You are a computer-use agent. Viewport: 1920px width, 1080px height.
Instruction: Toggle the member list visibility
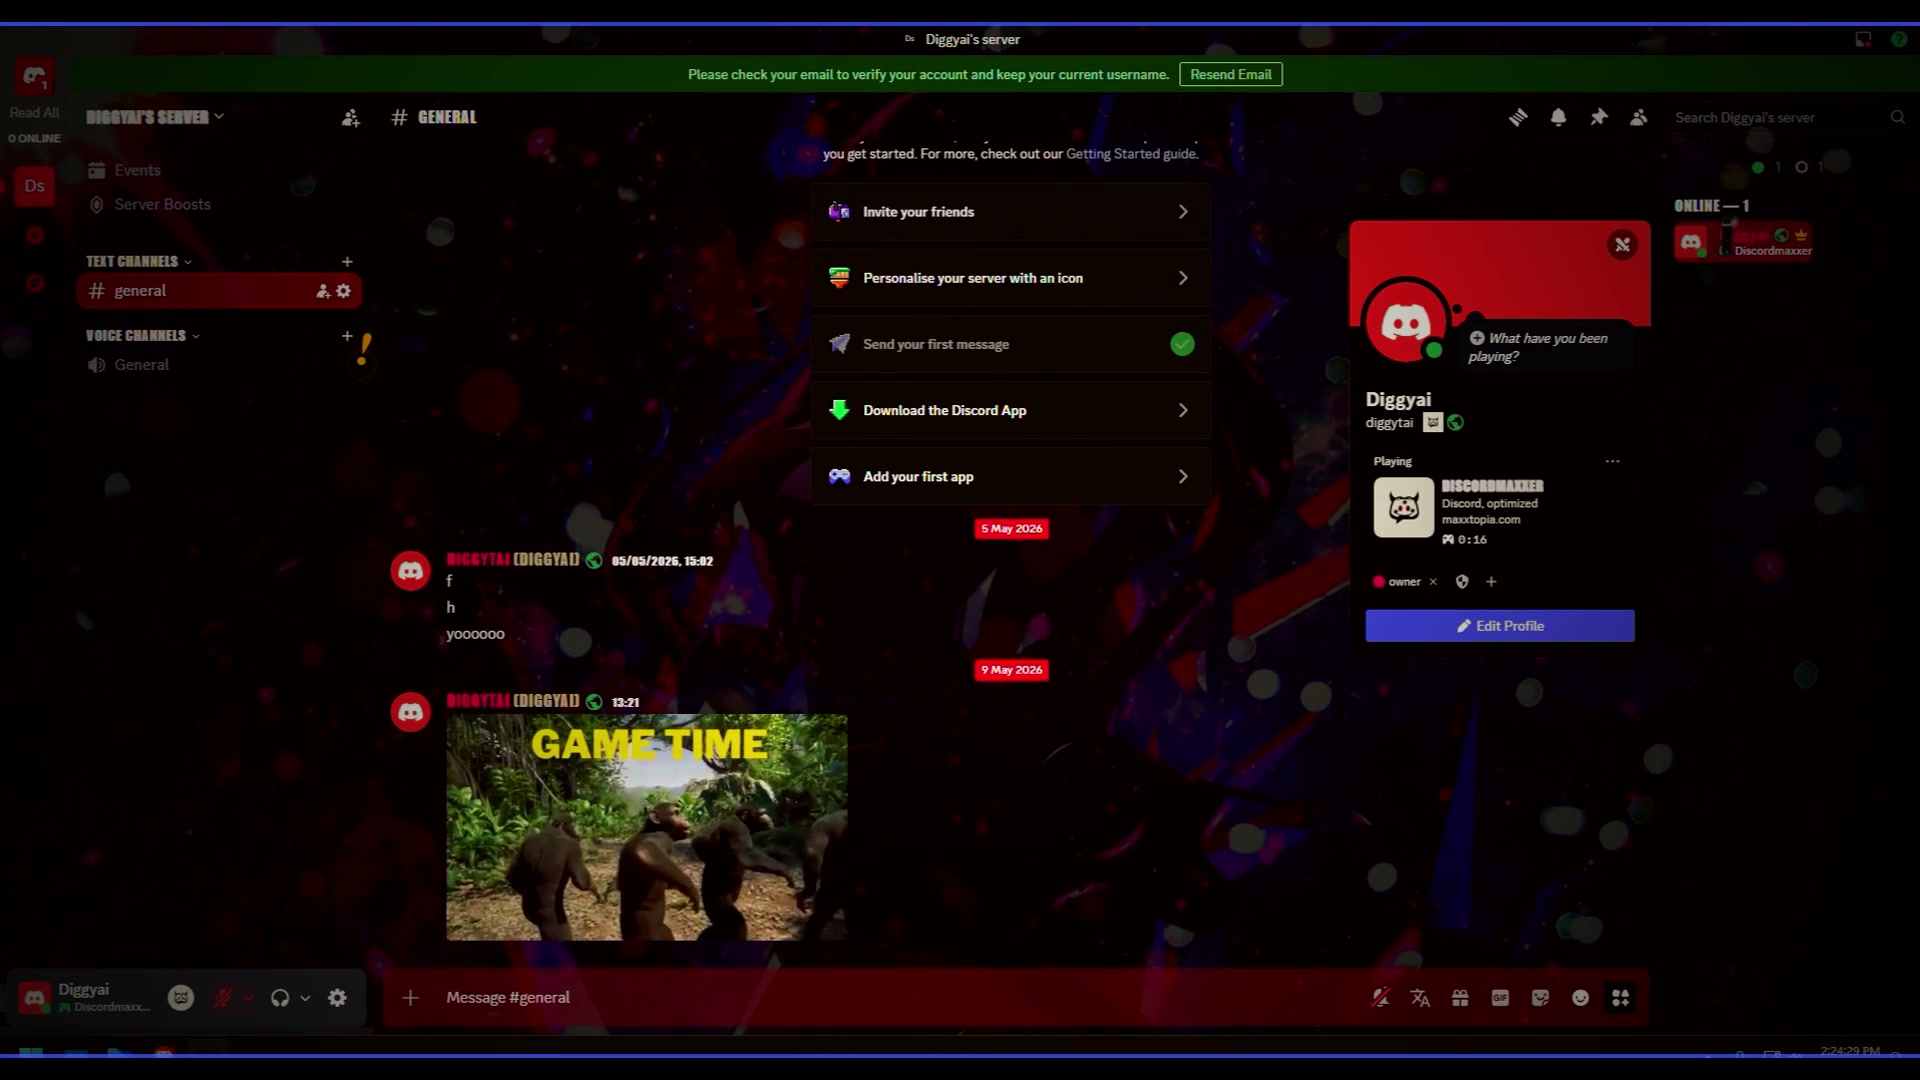[x=1638, y=118]
